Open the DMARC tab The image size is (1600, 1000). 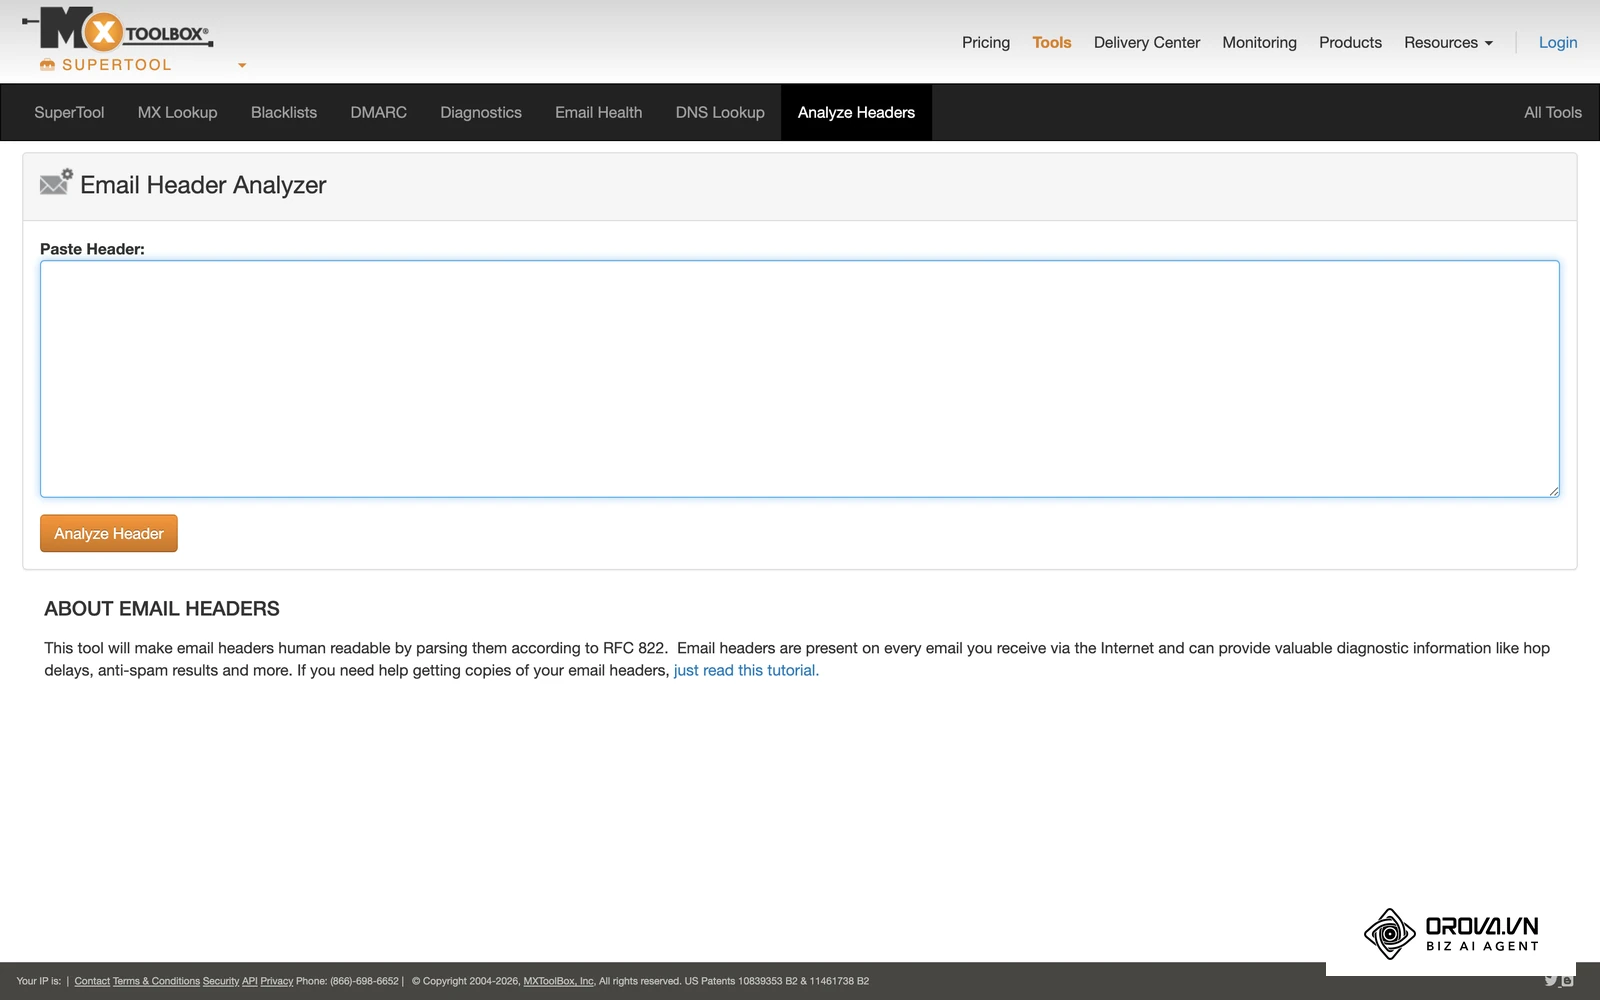[378, 112]
